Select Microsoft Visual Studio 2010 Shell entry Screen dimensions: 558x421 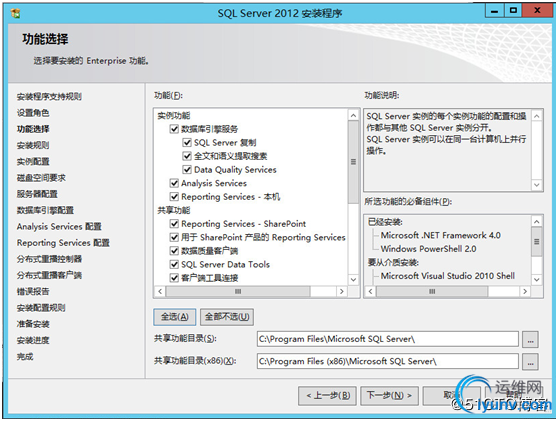[448, 276]
